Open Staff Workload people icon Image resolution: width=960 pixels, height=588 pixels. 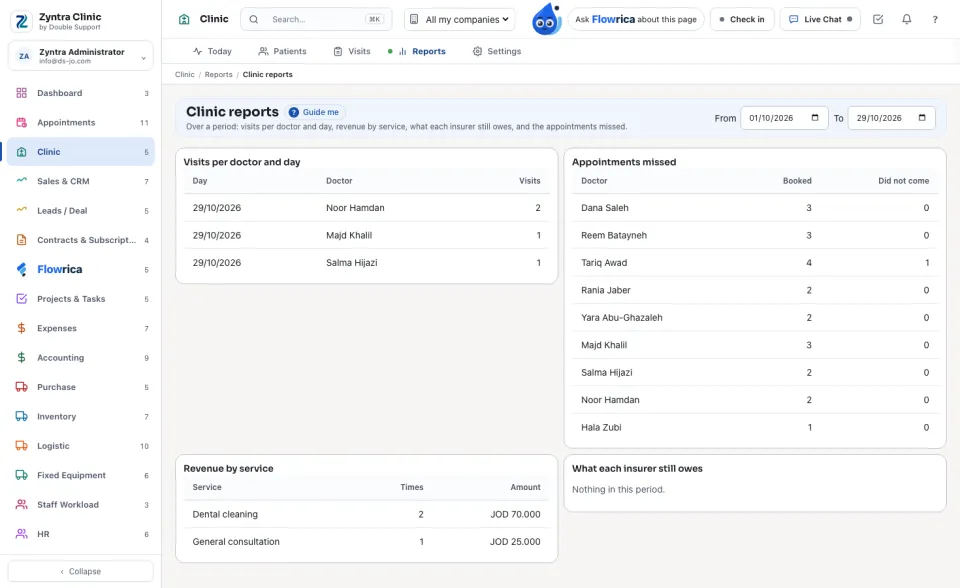tap(21, 505)
